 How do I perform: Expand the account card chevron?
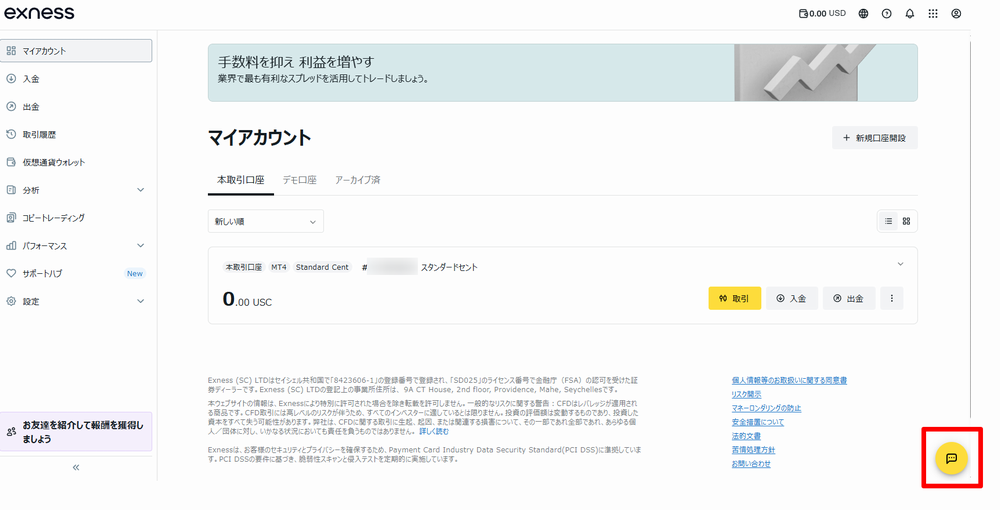click(x=900, y=264)
